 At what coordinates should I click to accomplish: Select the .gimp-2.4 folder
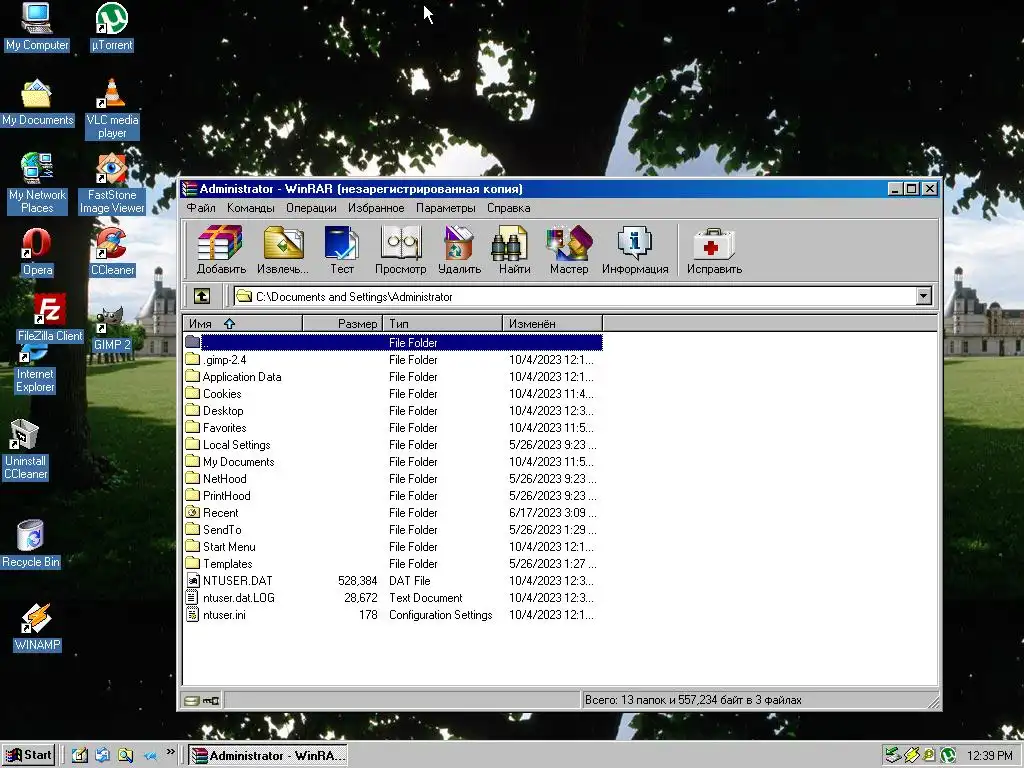(392, 360)
